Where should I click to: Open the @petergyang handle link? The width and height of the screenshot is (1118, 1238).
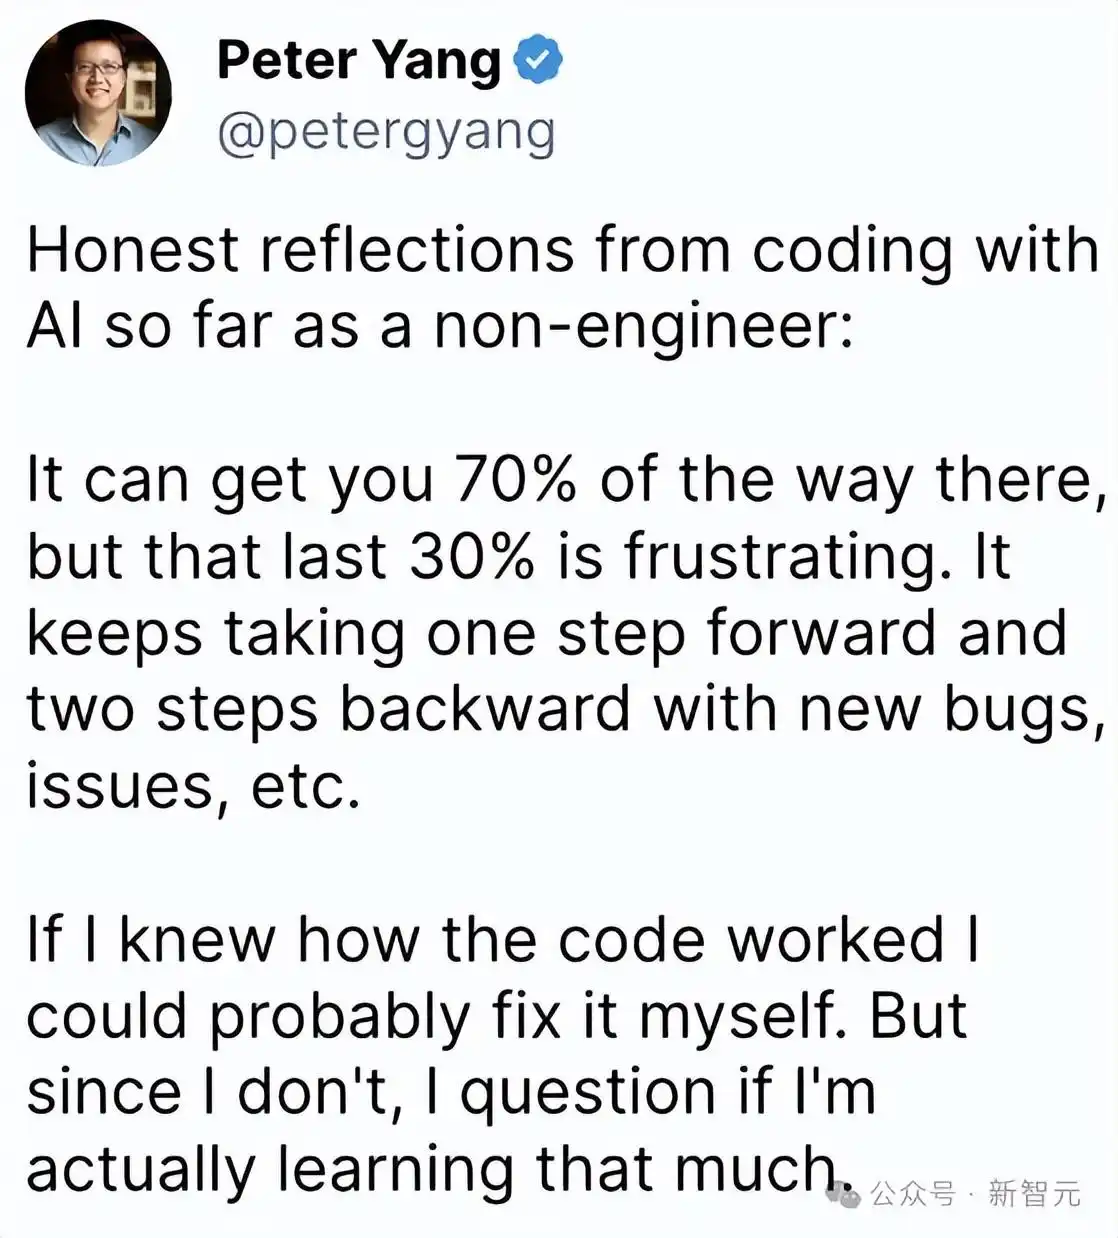386,133
